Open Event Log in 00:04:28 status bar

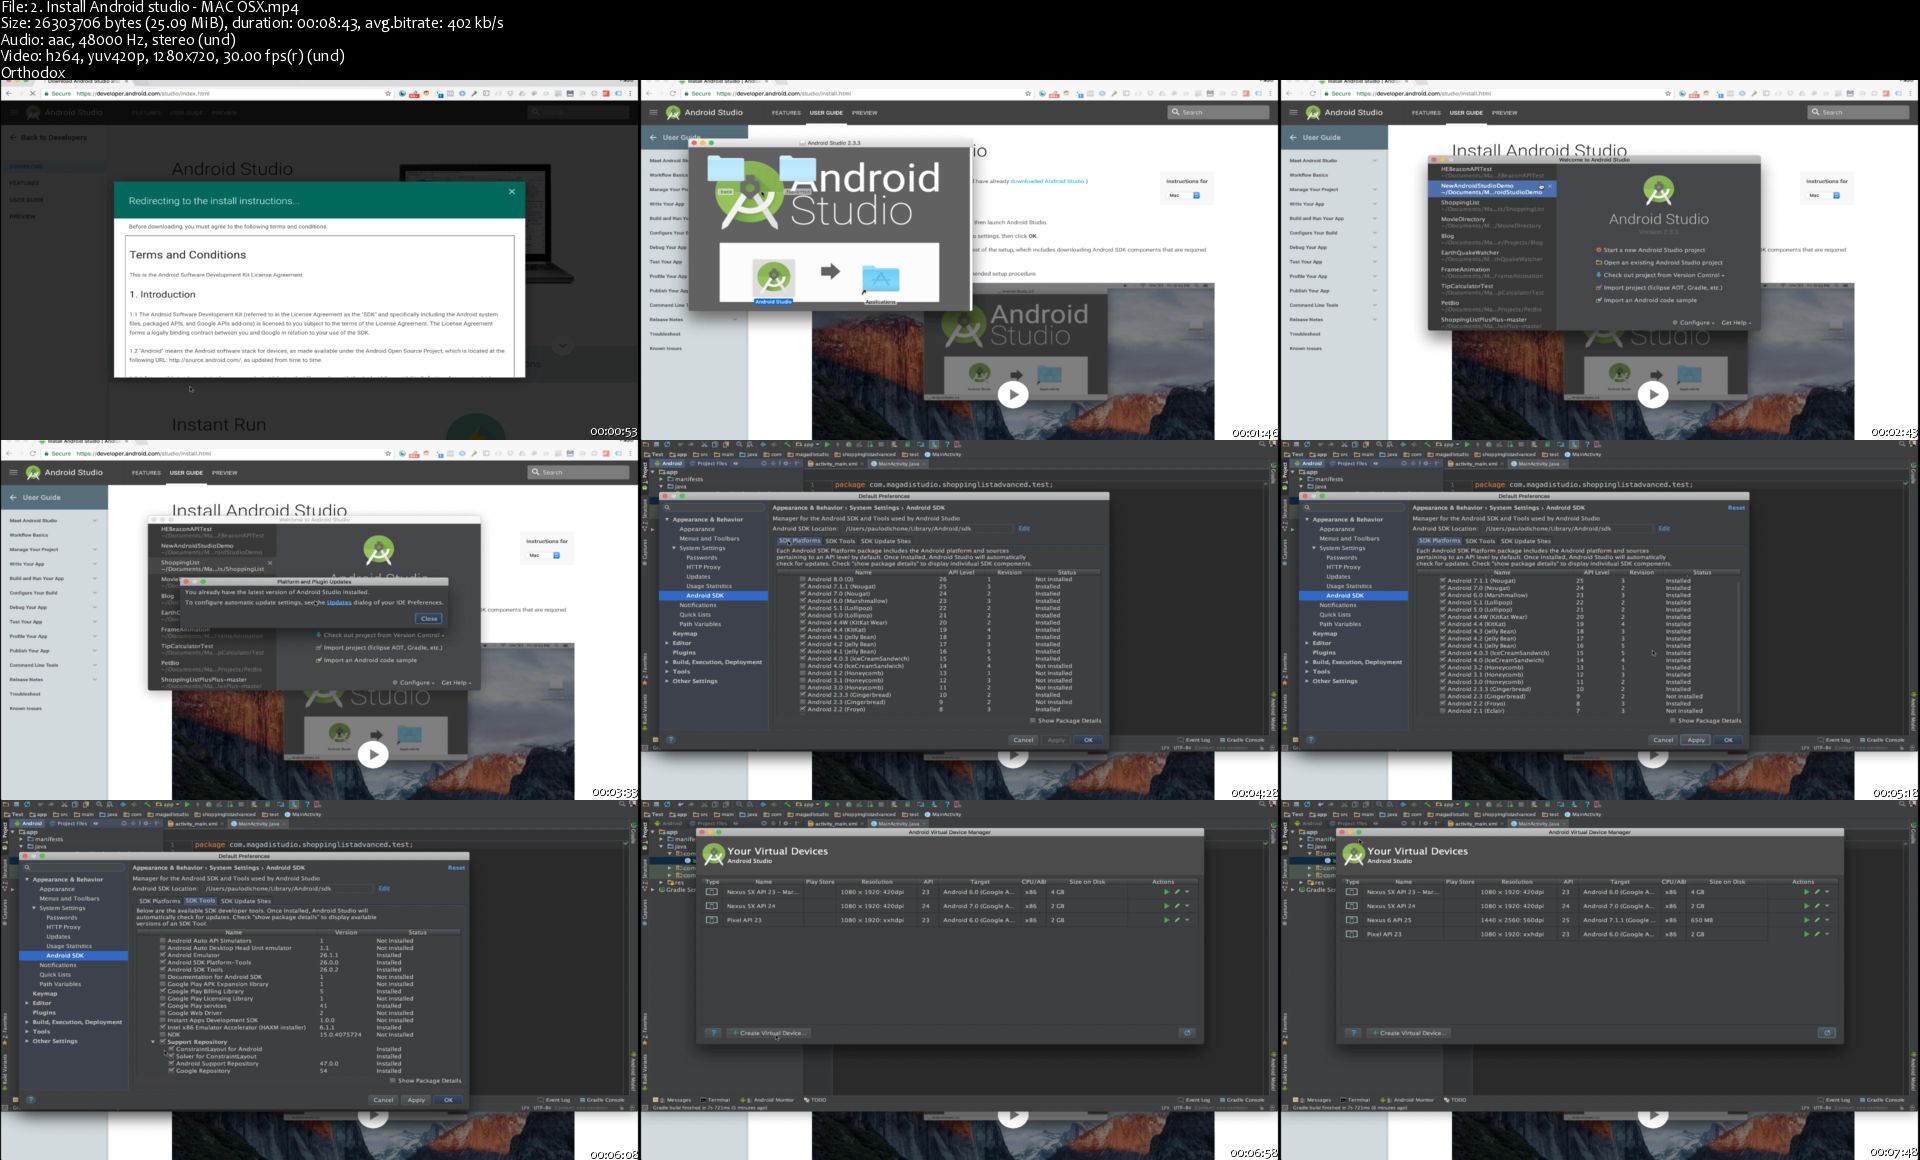[x=1194, y=740]
